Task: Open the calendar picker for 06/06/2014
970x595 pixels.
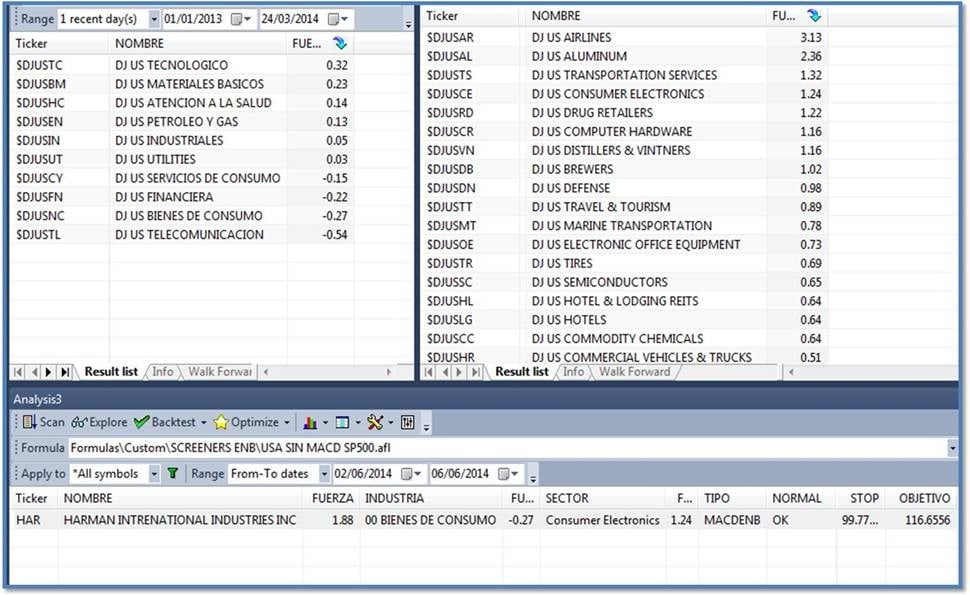Action: pos(509,474)
